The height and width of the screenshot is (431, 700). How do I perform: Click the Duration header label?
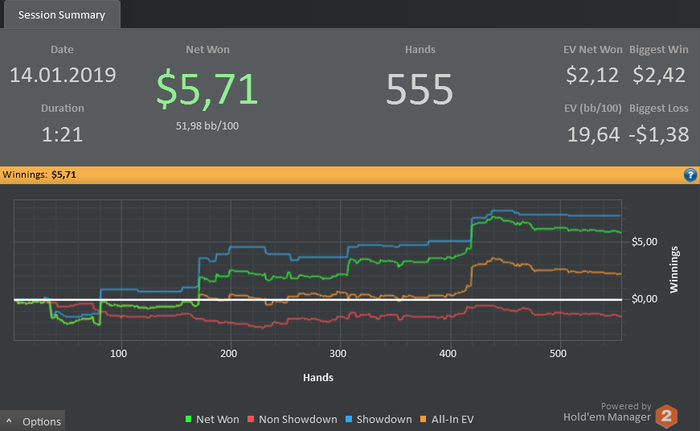point(62,109)
